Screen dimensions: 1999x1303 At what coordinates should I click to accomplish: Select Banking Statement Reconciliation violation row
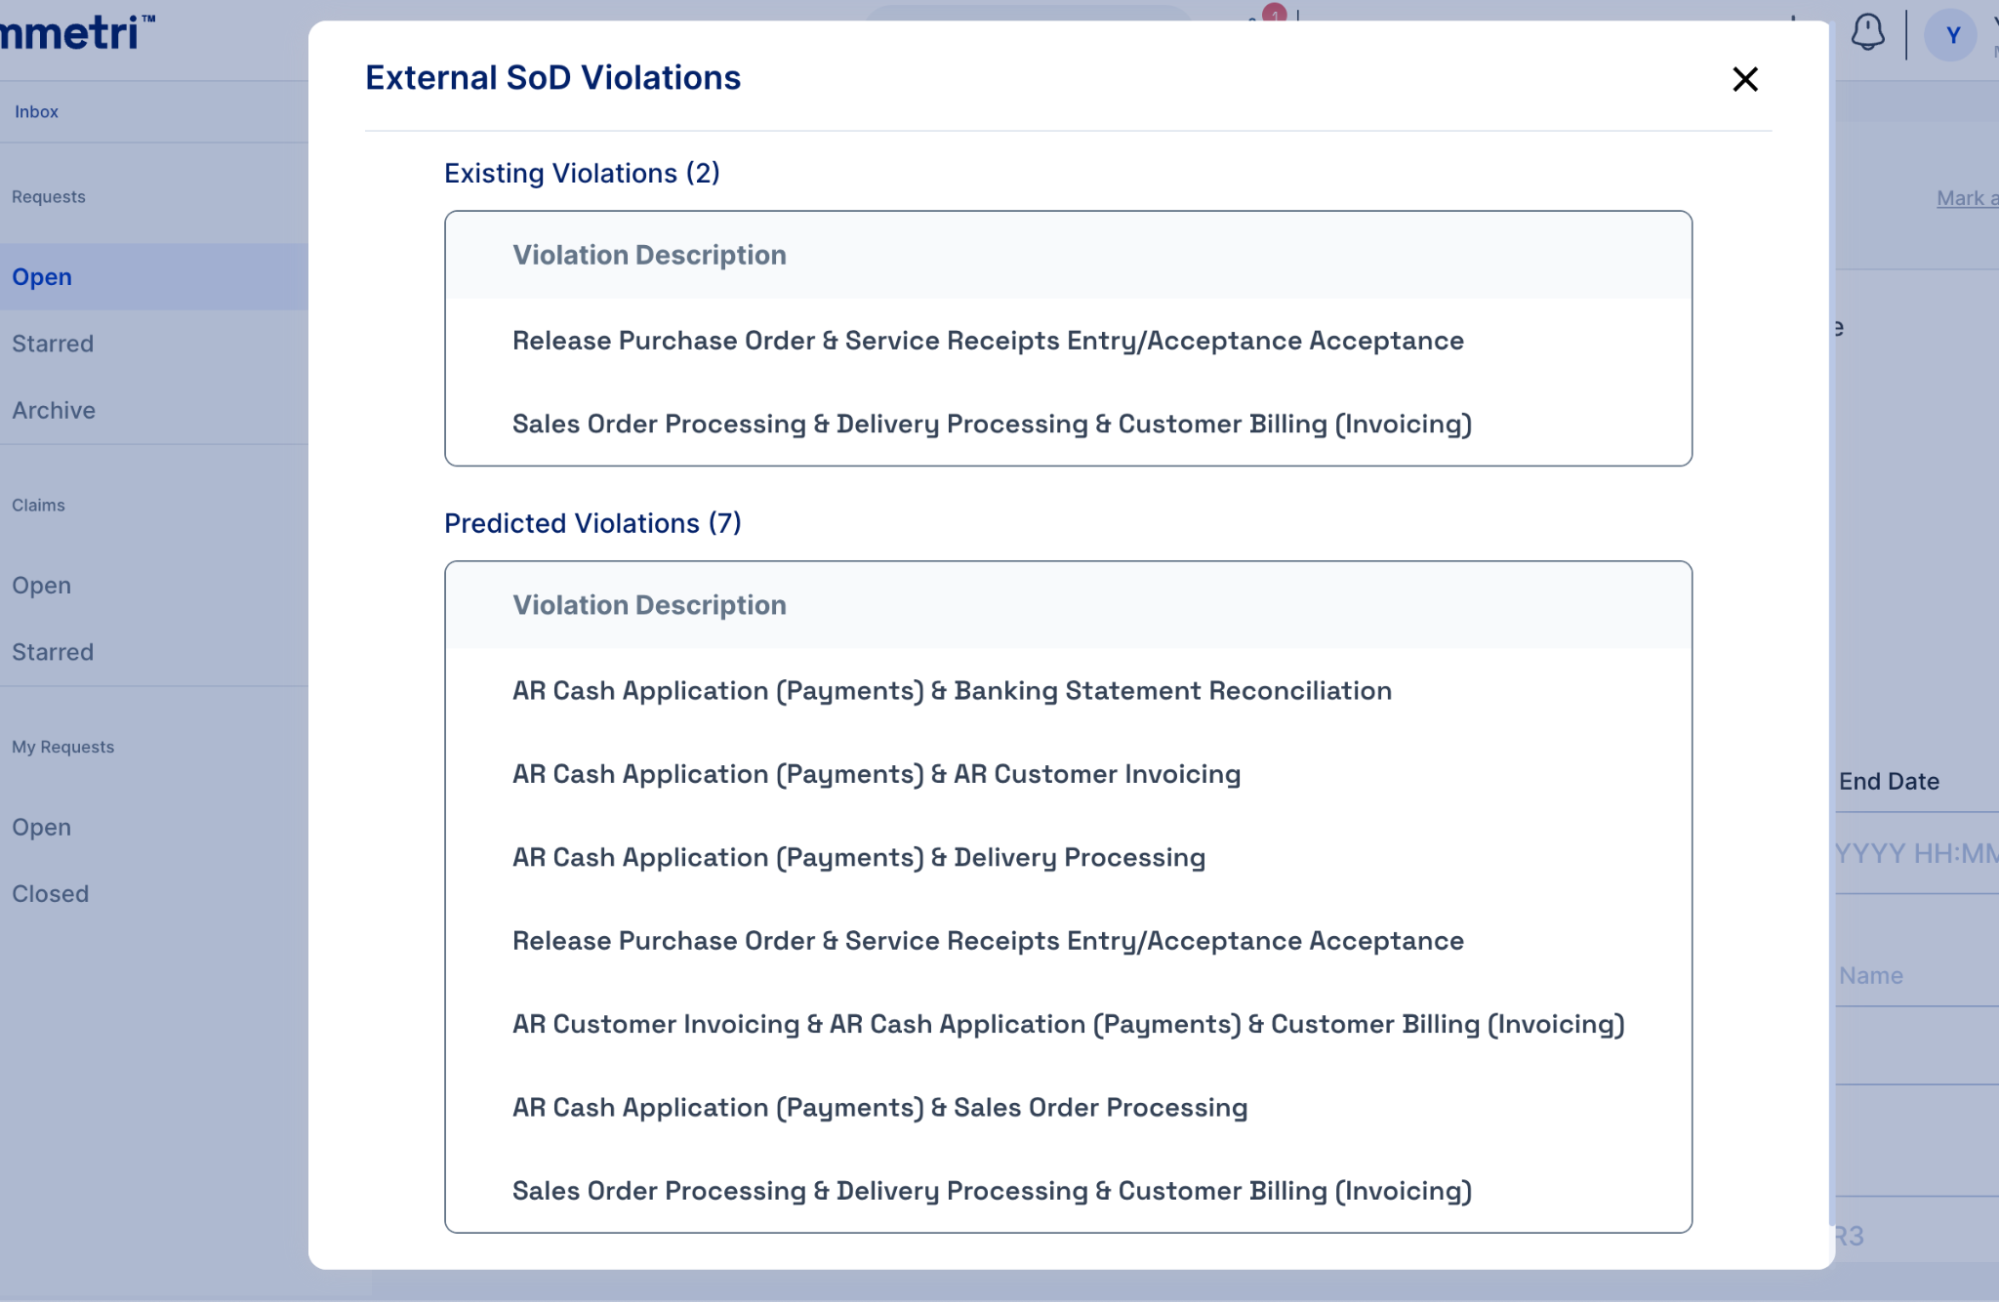(x=951, y=691)
